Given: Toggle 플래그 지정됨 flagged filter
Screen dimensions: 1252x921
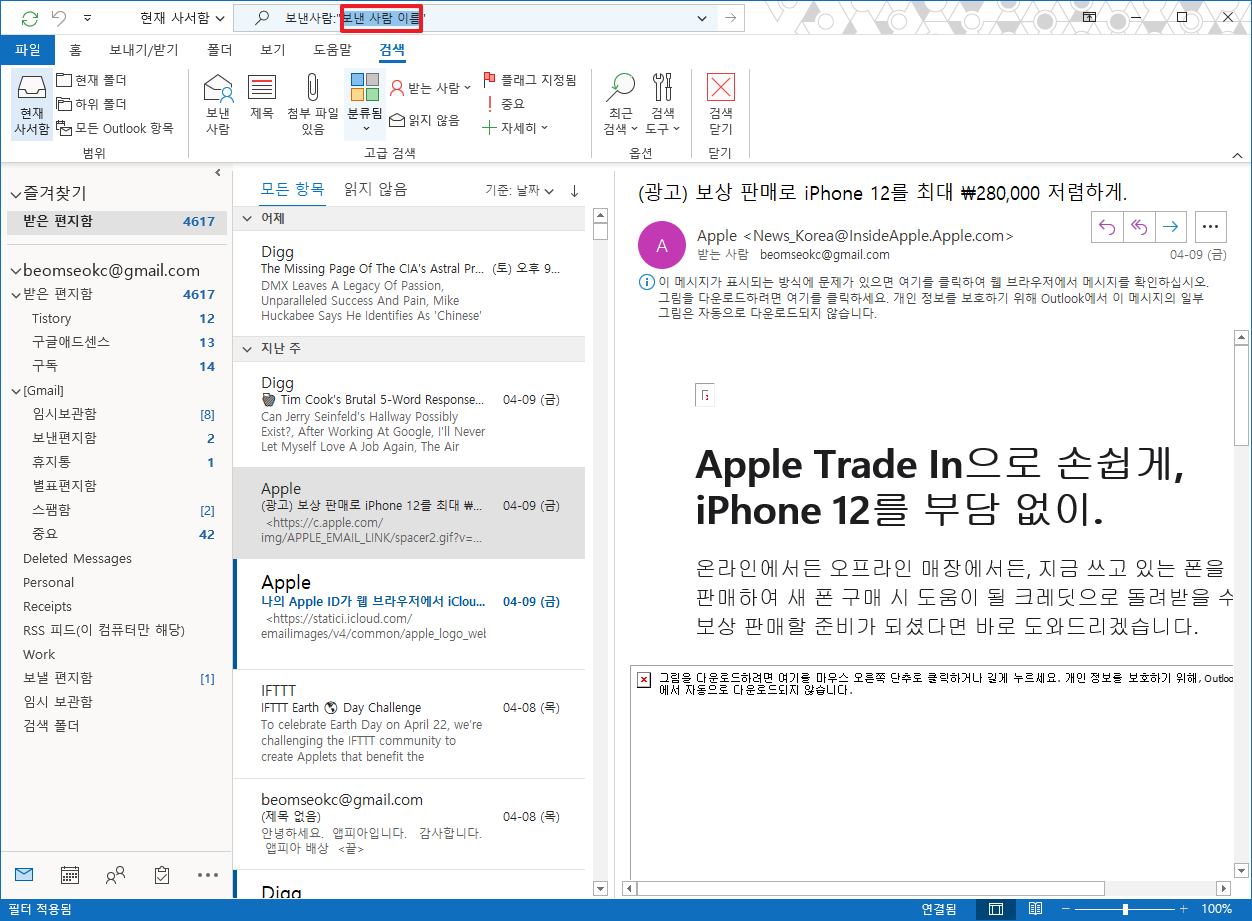Looking at the screenshot, I should 530,80.
